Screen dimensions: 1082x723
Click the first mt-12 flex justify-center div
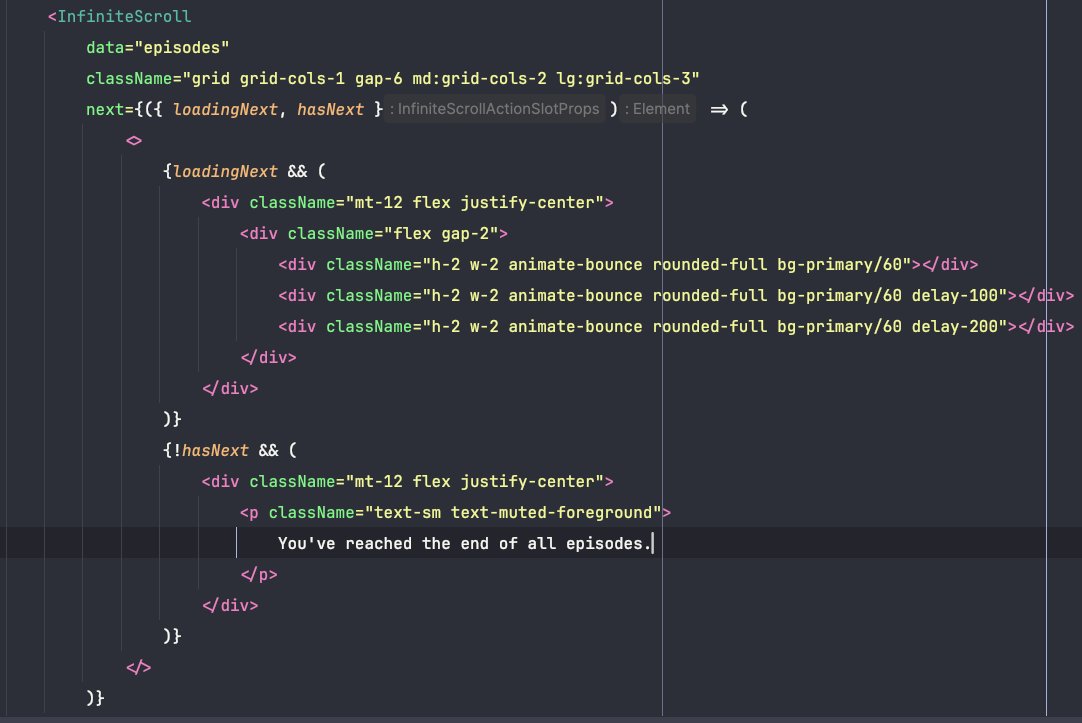[407, 203]
